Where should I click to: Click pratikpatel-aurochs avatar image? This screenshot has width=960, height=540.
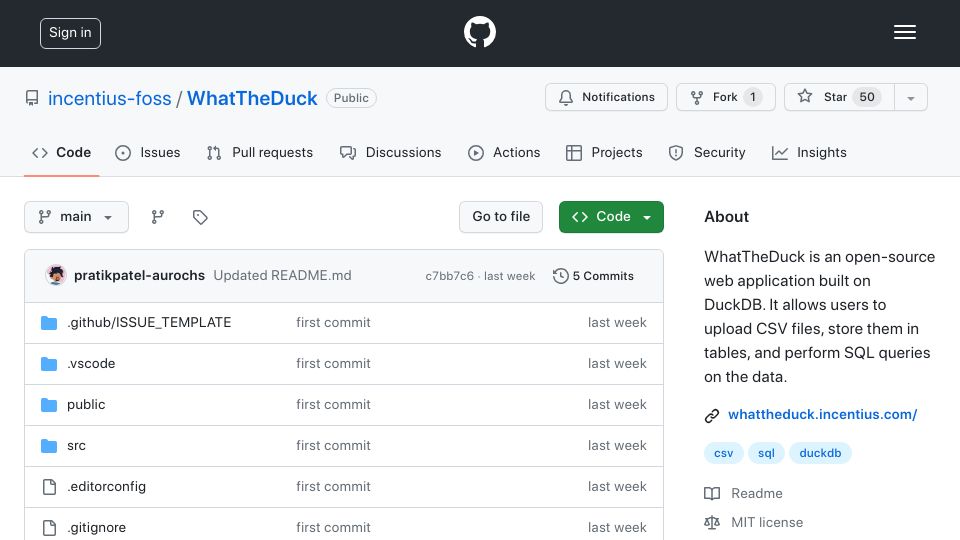tap(56, 276)
